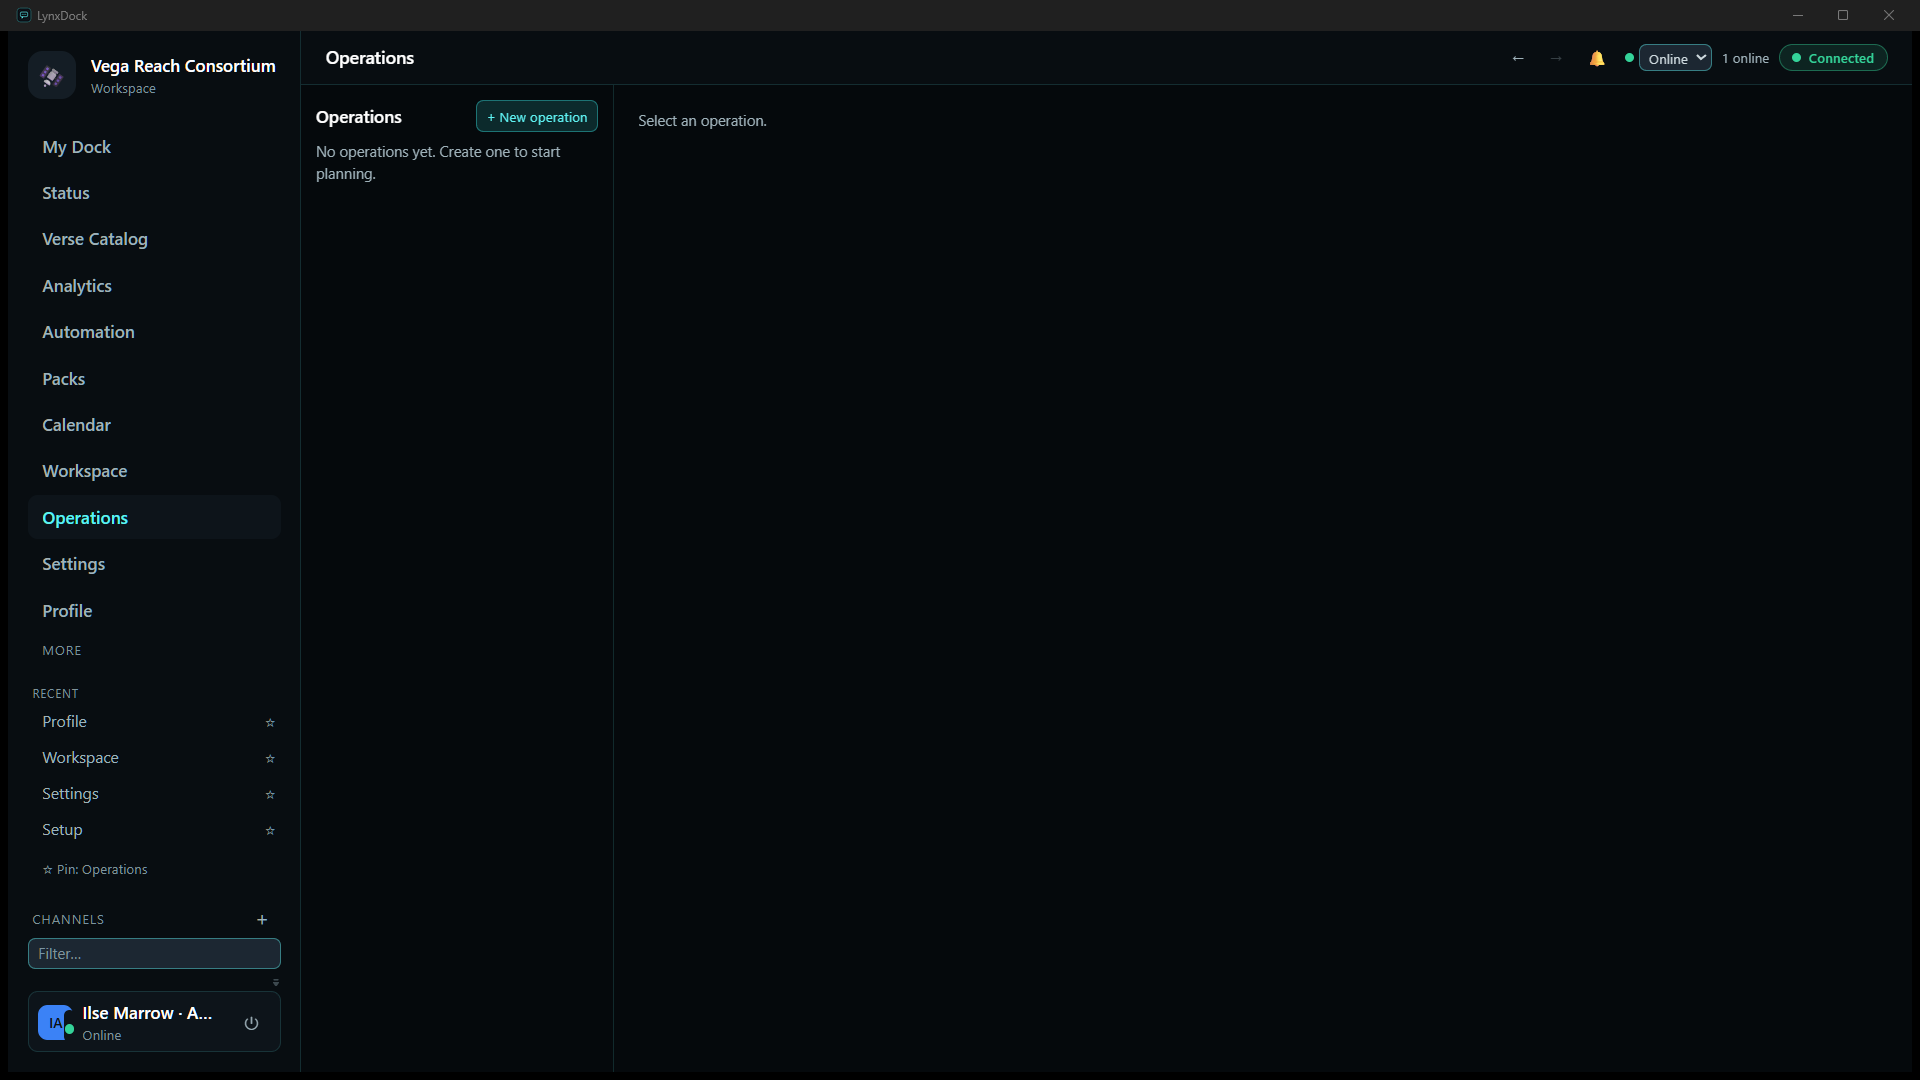Open My Dock in sidebar
Image resolution: width=1920 pixels, height=1080 pixels.
click(154, 147)
